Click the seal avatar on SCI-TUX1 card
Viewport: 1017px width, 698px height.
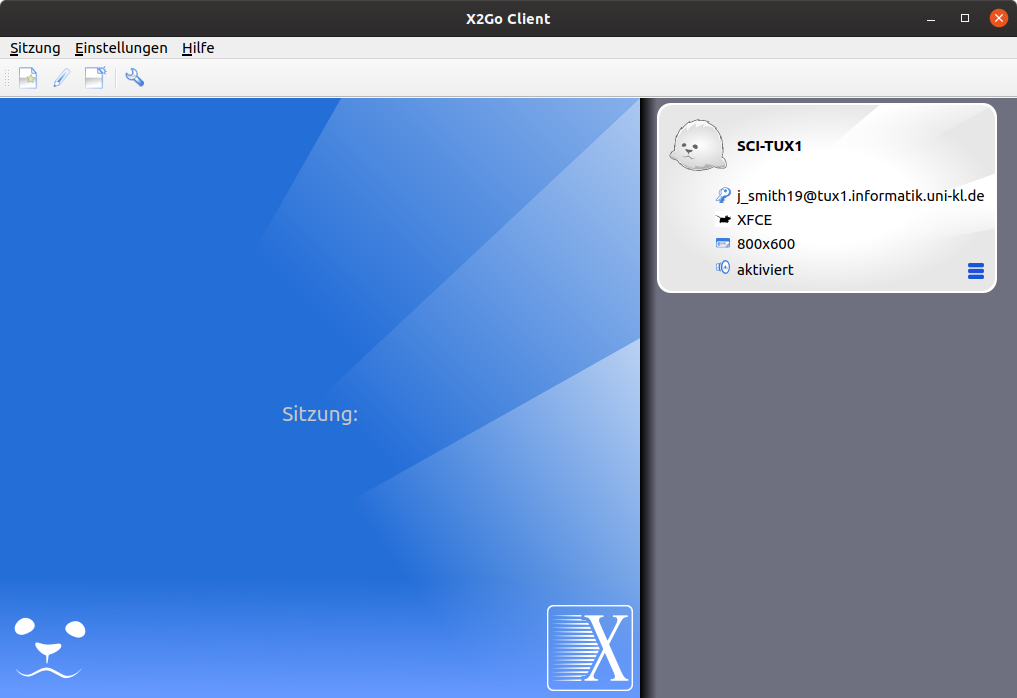click(x=698, y=146)
